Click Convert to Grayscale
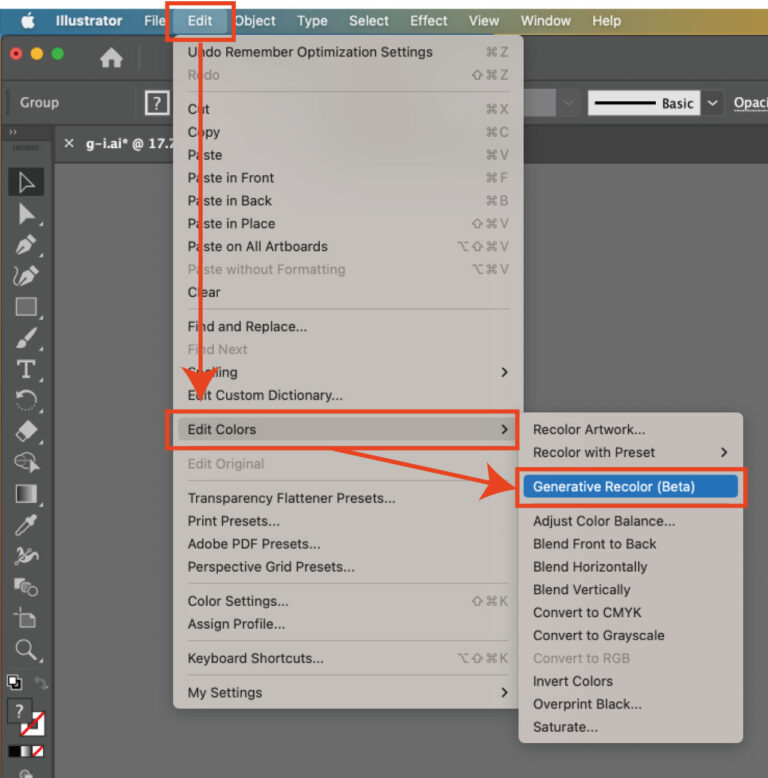Screen dimensions: 768x778 coord(598,635)
